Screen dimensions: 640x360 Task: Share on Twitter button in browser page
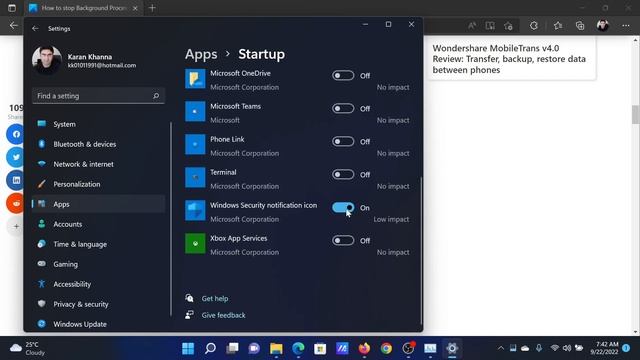click(16, 157)
